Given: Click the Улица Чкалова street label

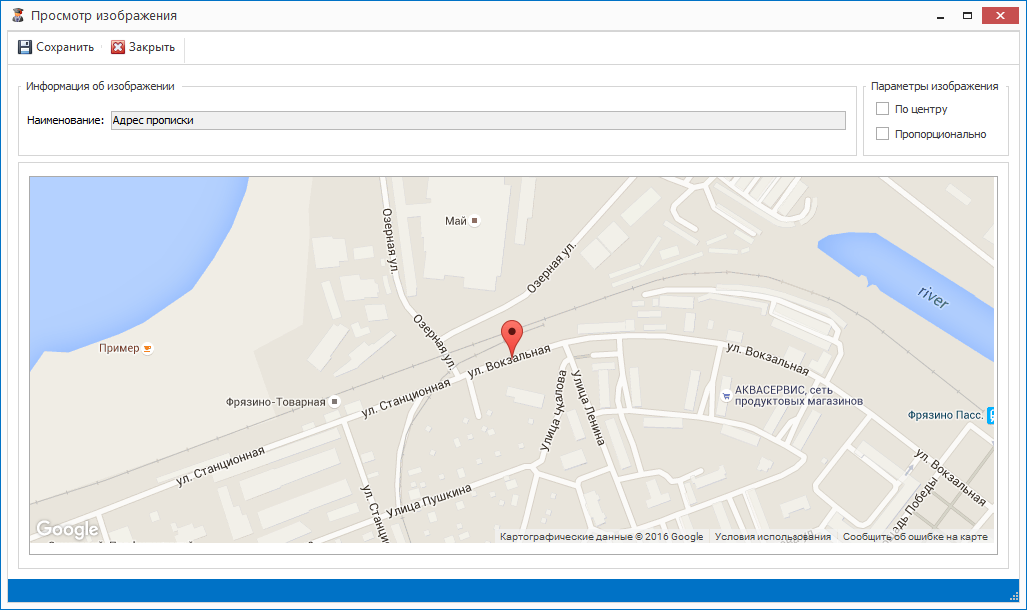Looking at the screenshot, I should [x=553, y=411].
